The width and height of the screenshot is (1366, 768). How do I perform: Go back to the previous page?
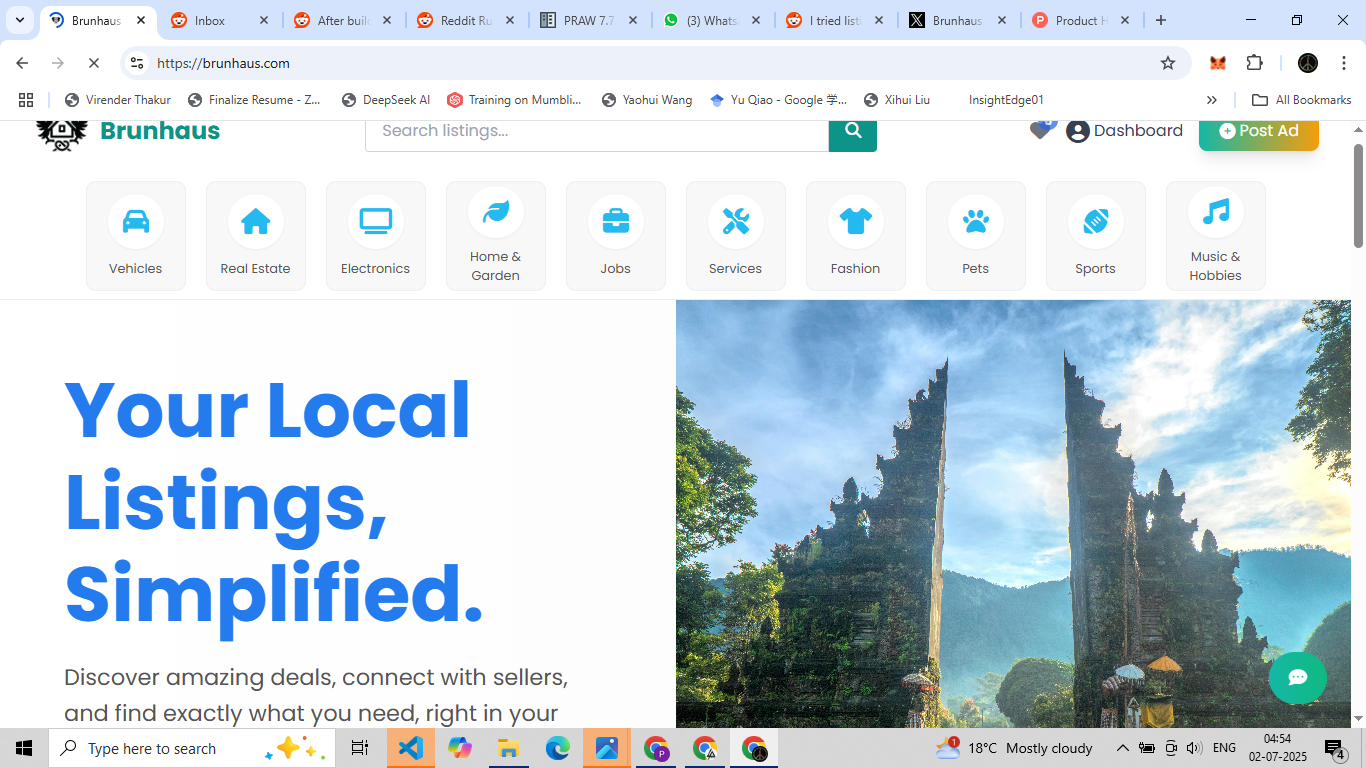[22, 63]
